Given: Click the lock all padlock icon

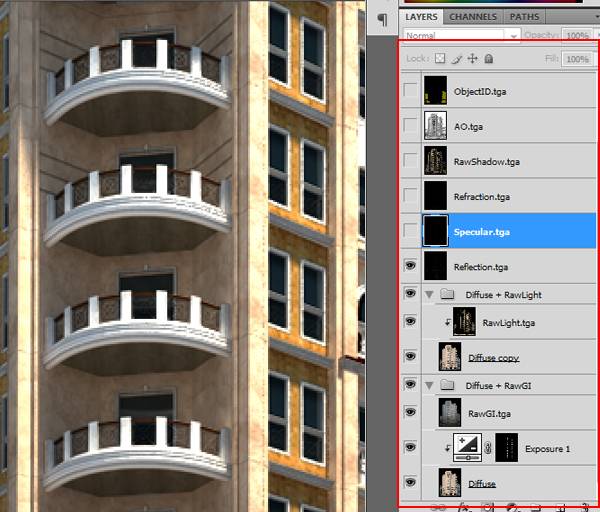Looking at the screenshot, I should click(488, 60).
